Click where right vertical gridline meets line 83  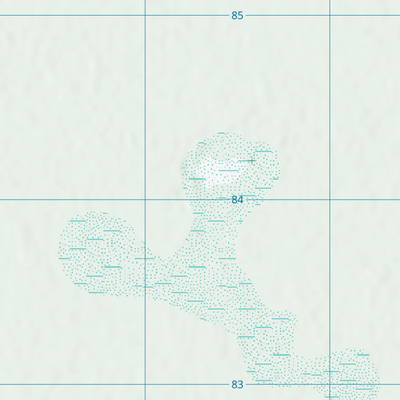(330, 384)
